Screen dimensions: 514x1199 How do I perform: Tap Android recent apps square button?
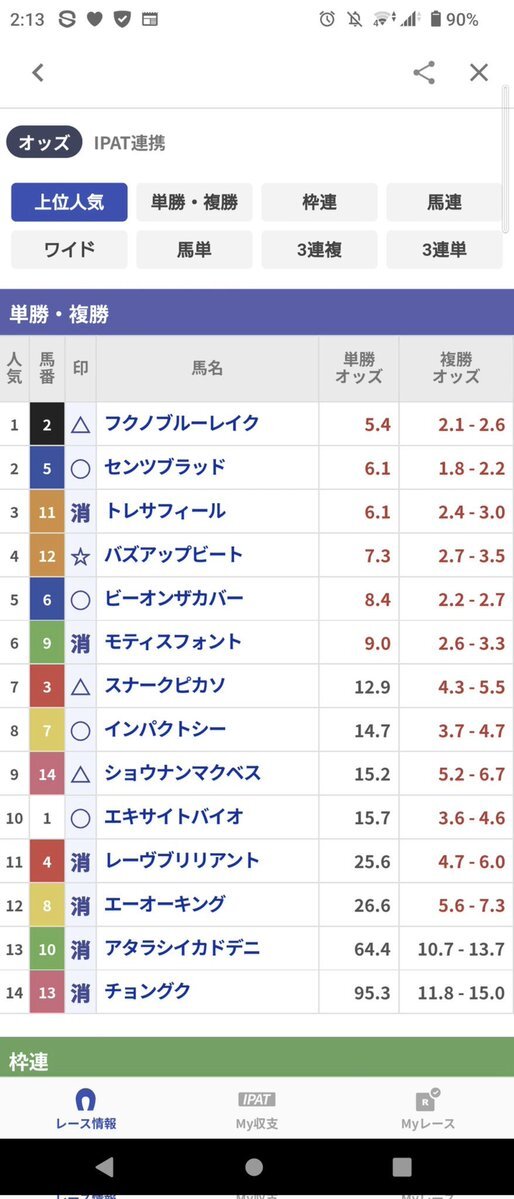(x=402, y=1167)
